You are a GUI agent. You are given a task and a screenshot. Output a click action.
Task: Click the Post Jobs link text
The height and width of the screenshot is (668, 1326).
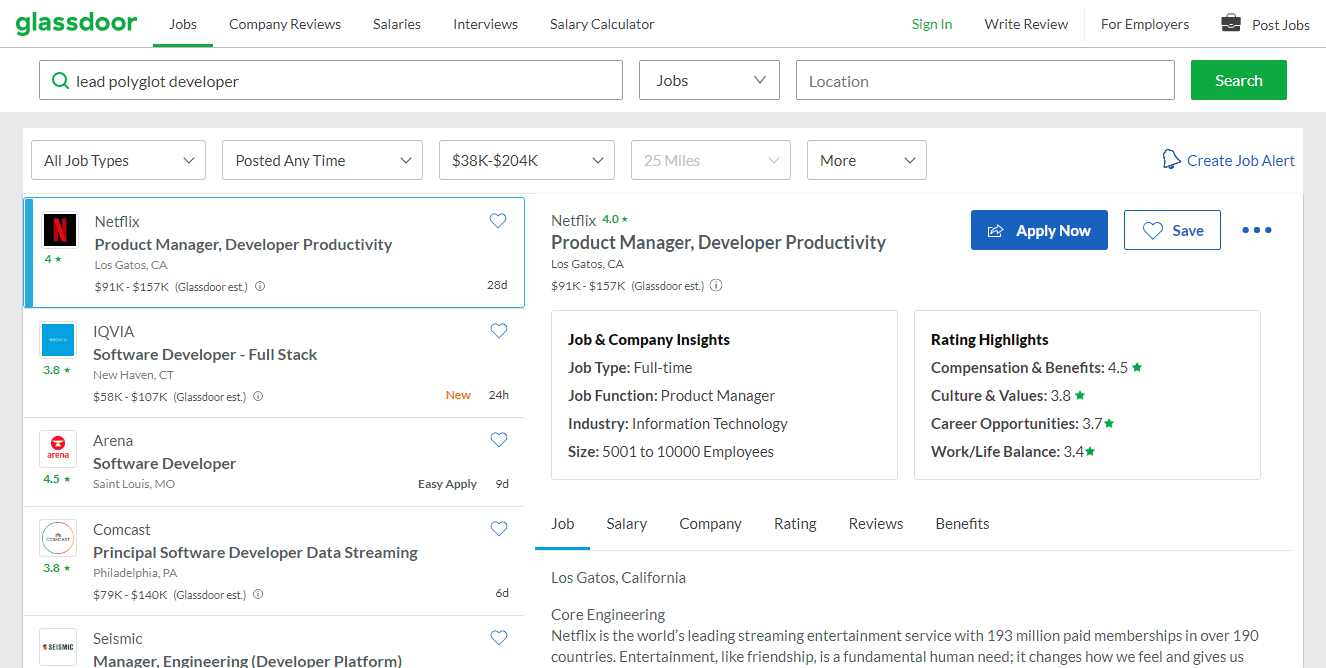click(1281, 25)
